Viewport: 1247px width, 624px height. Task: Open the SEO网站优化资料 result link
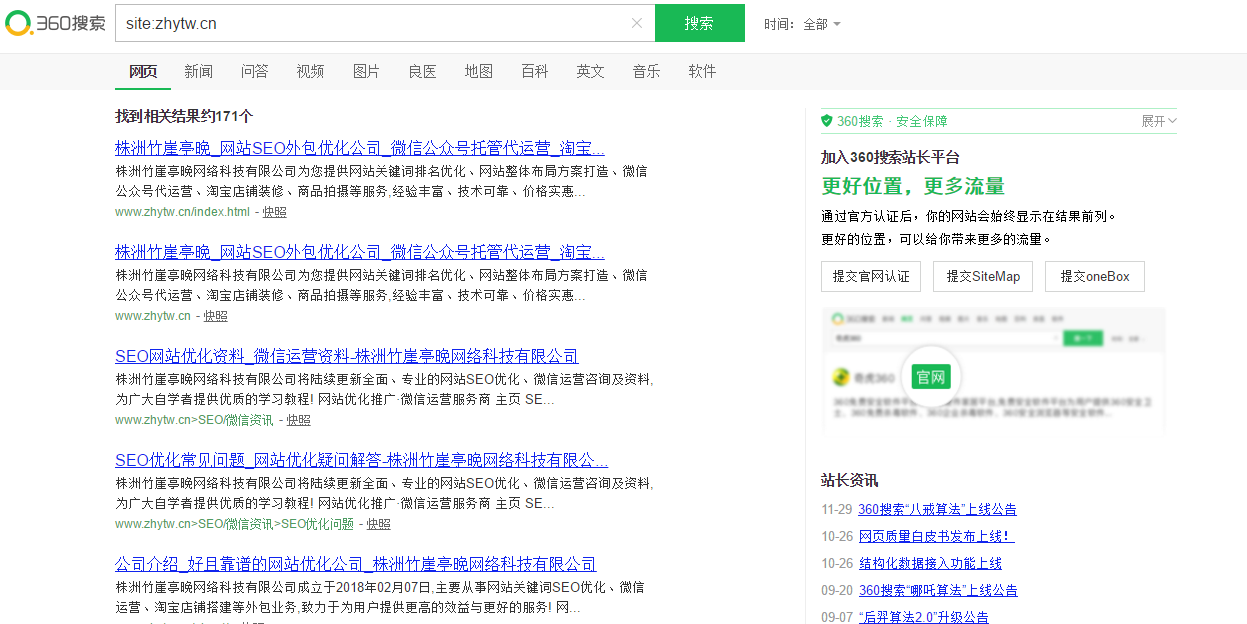[346, 356]
